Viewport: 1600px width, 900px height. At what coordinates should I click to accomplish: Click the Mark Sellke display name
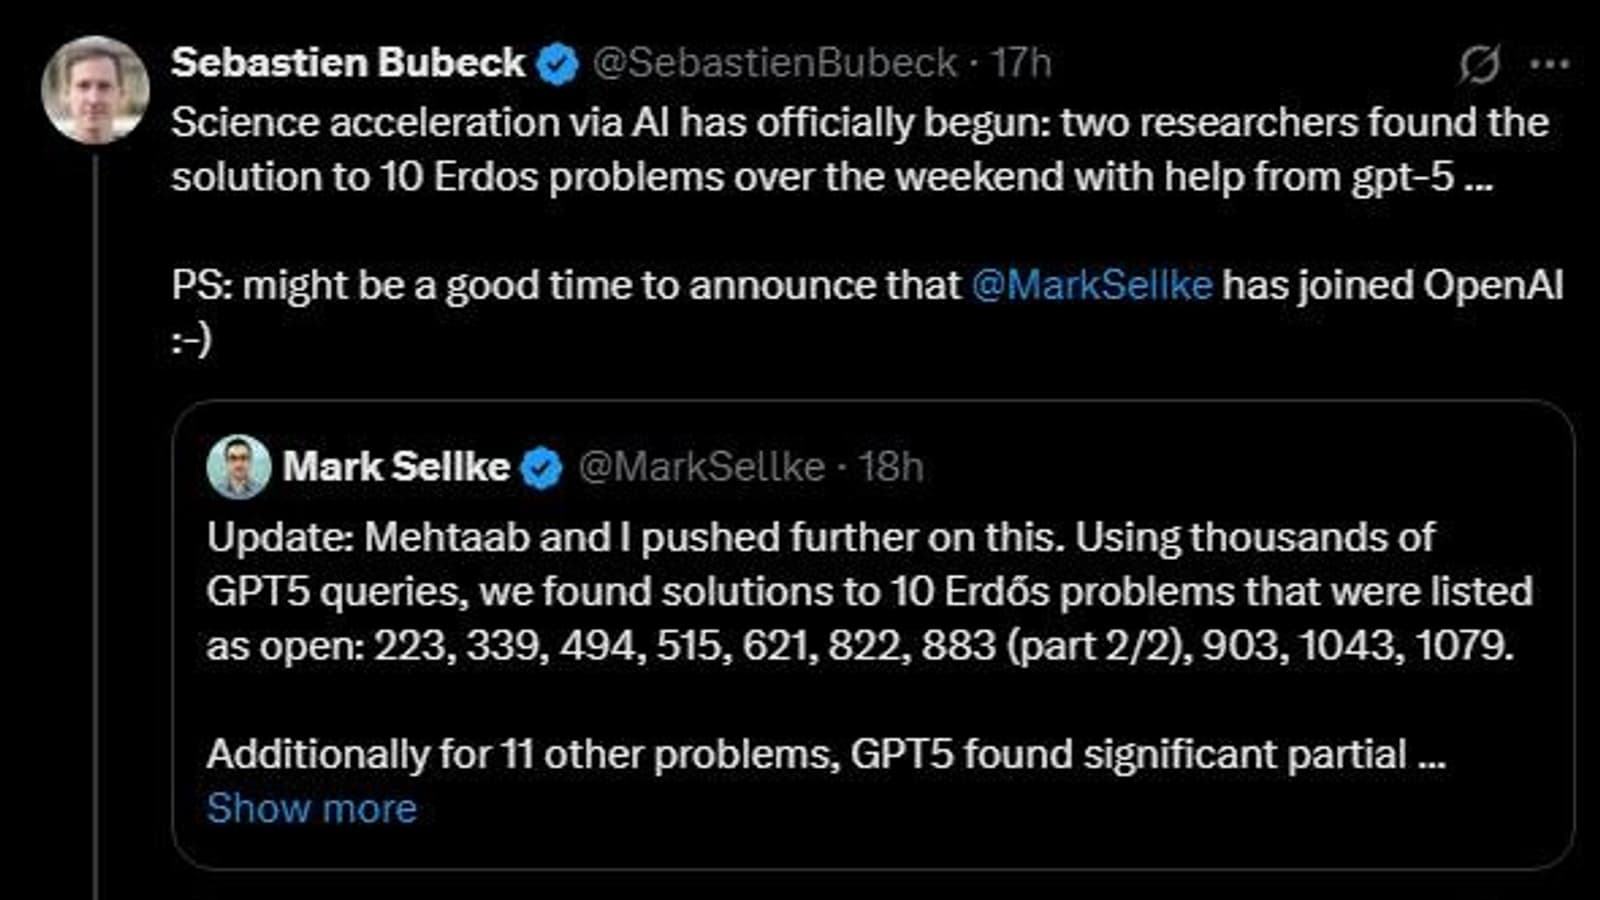click(x=396, y=467)
